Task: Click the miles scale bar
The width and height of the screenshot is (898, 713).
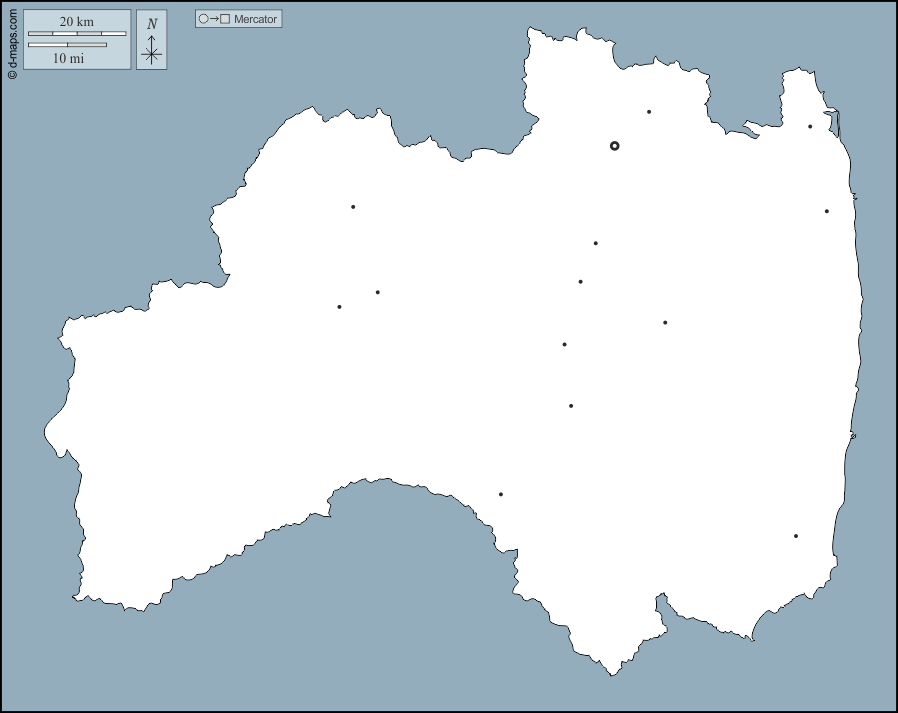Action: point(67,45)
